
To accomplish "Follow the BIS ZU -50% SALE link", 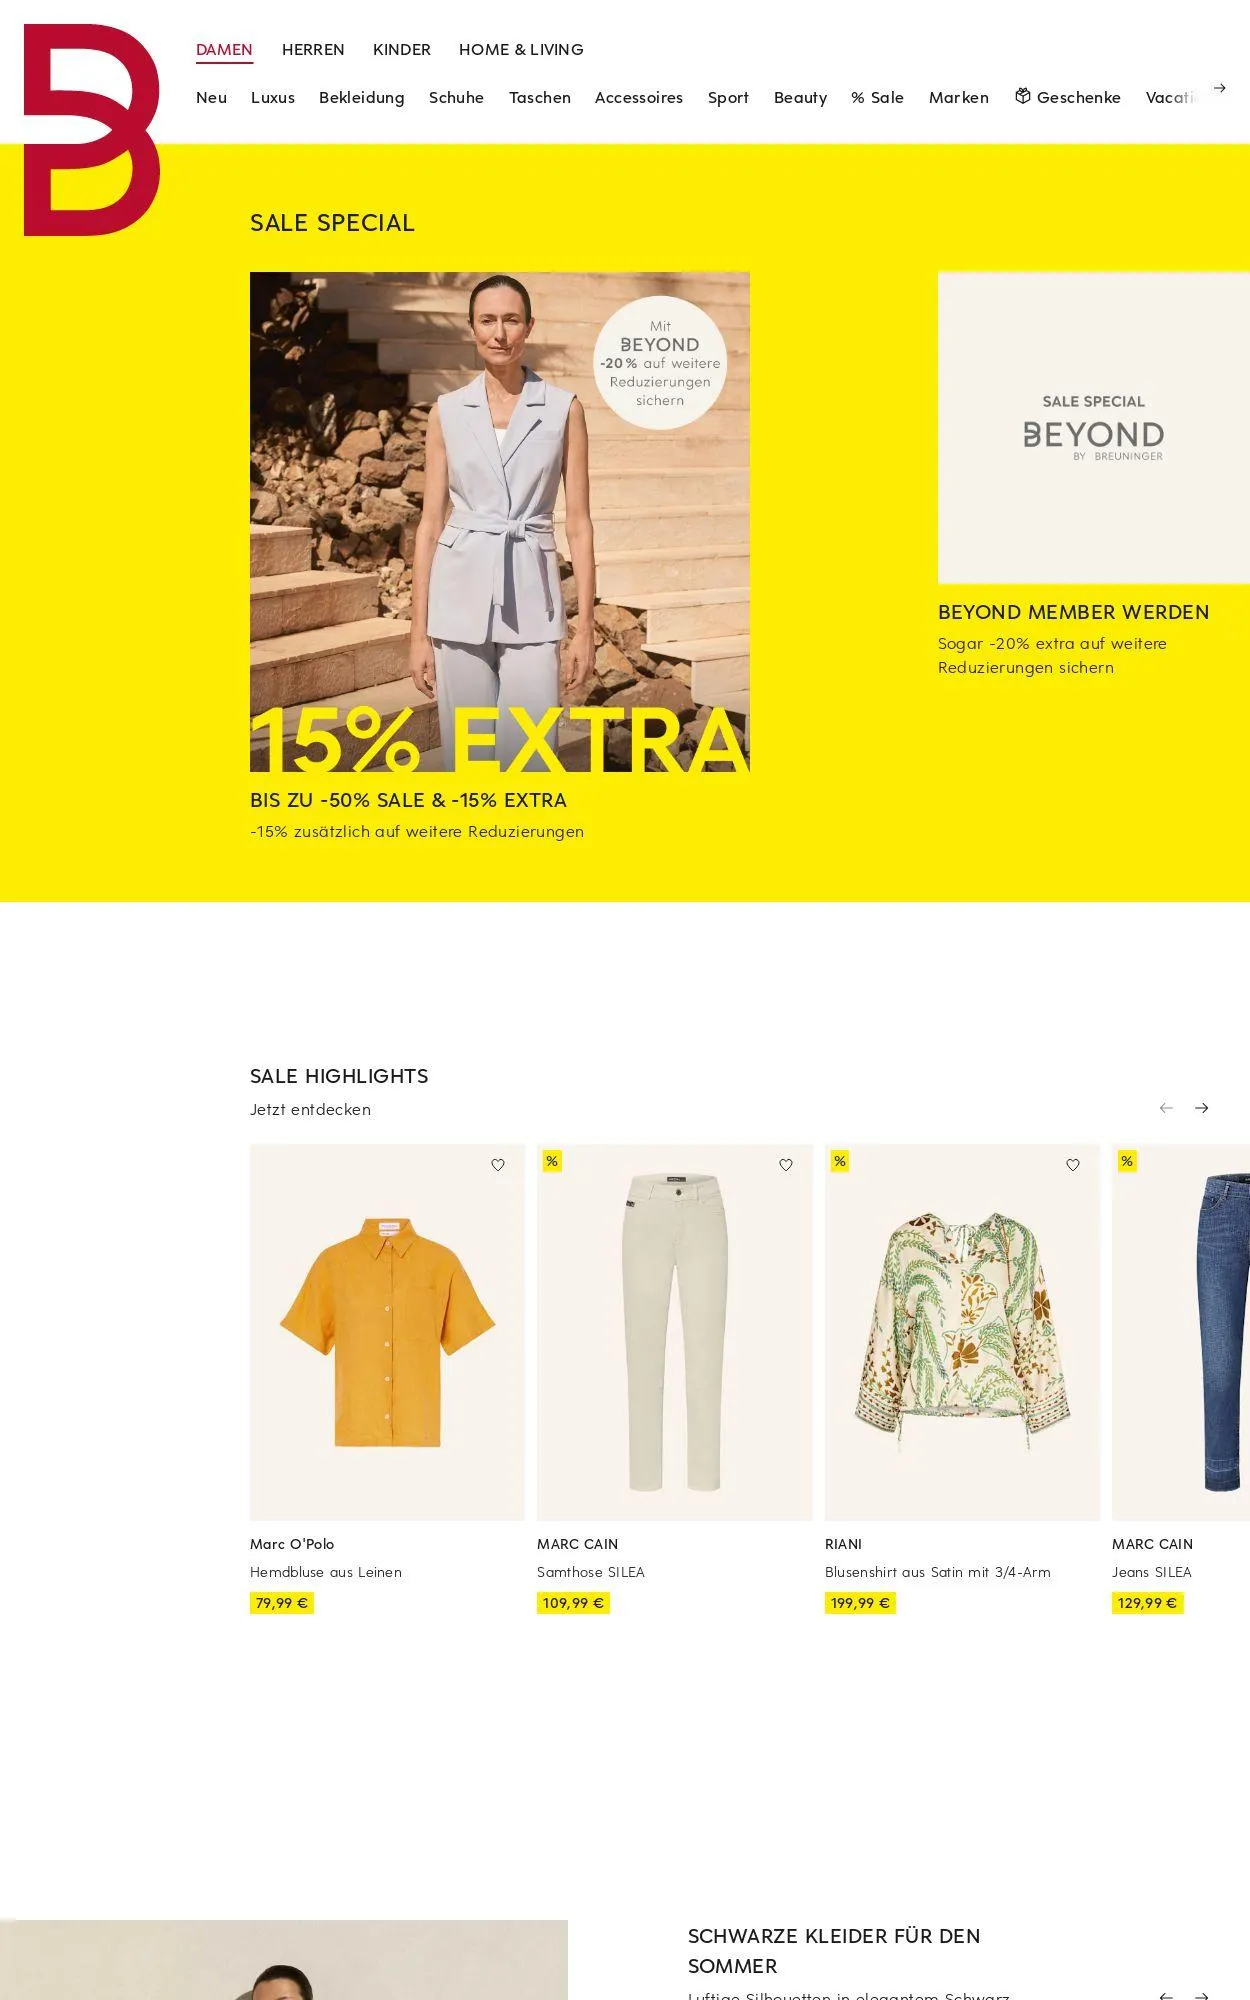I will pos(408,800).
